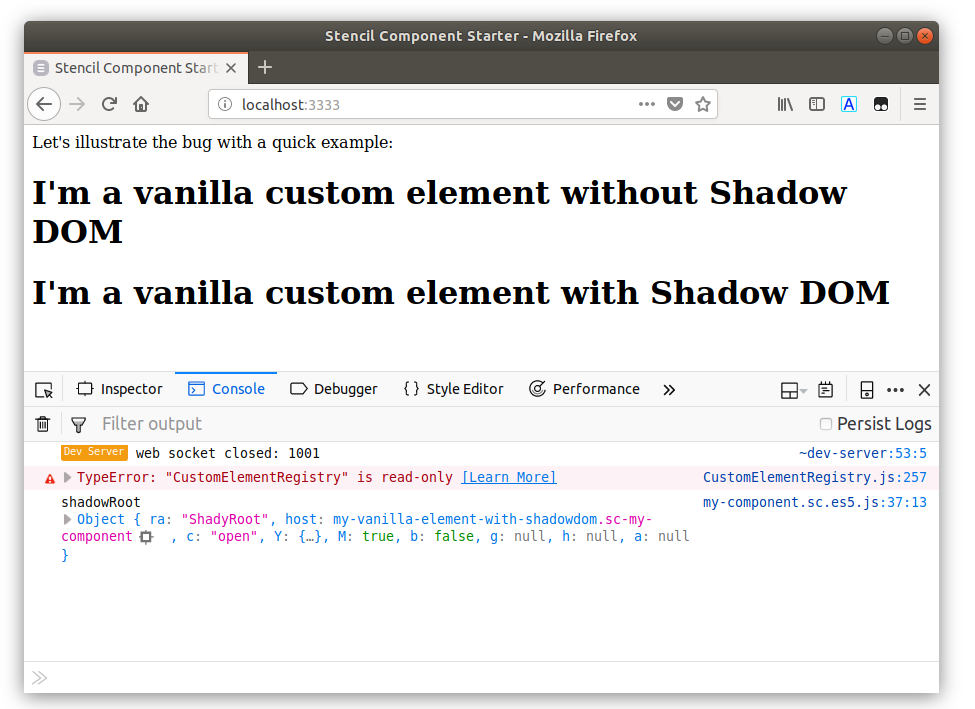Click the 'shadowRoot' log label
The image size is (975, 709).
click(x=101, y=502)
